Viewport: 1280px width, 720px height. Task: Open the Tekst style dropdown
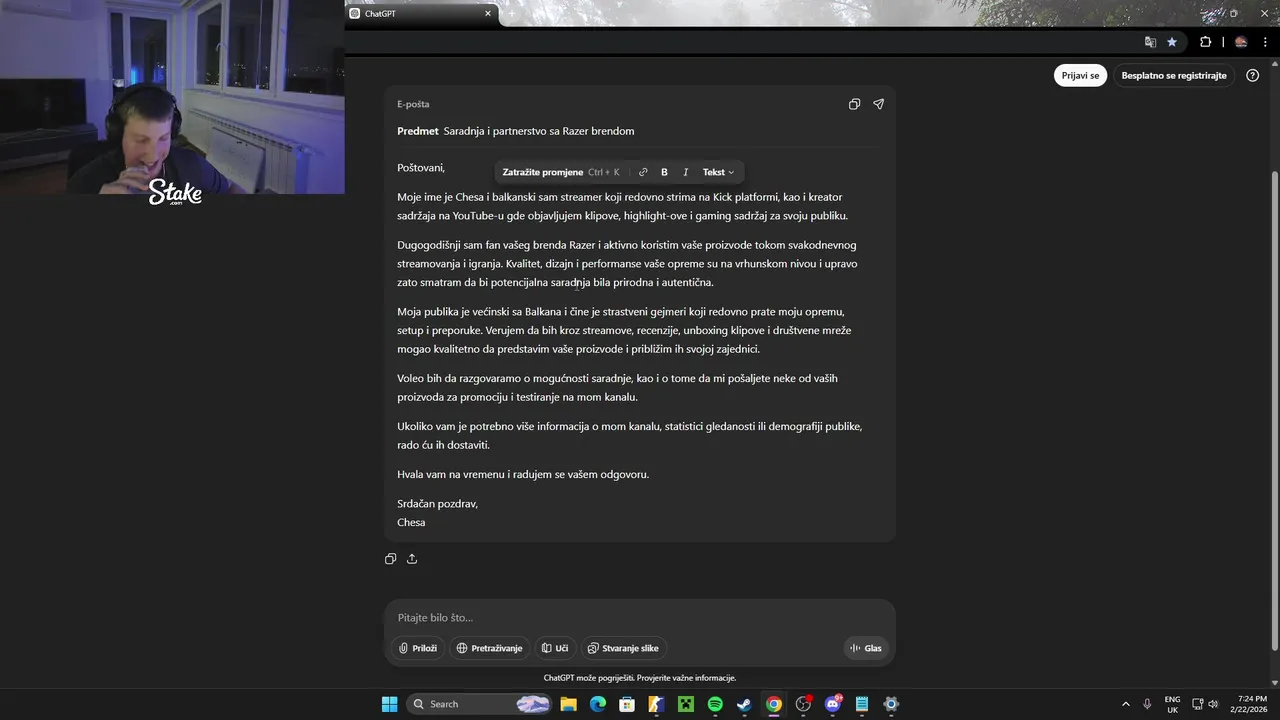(718, 172)
